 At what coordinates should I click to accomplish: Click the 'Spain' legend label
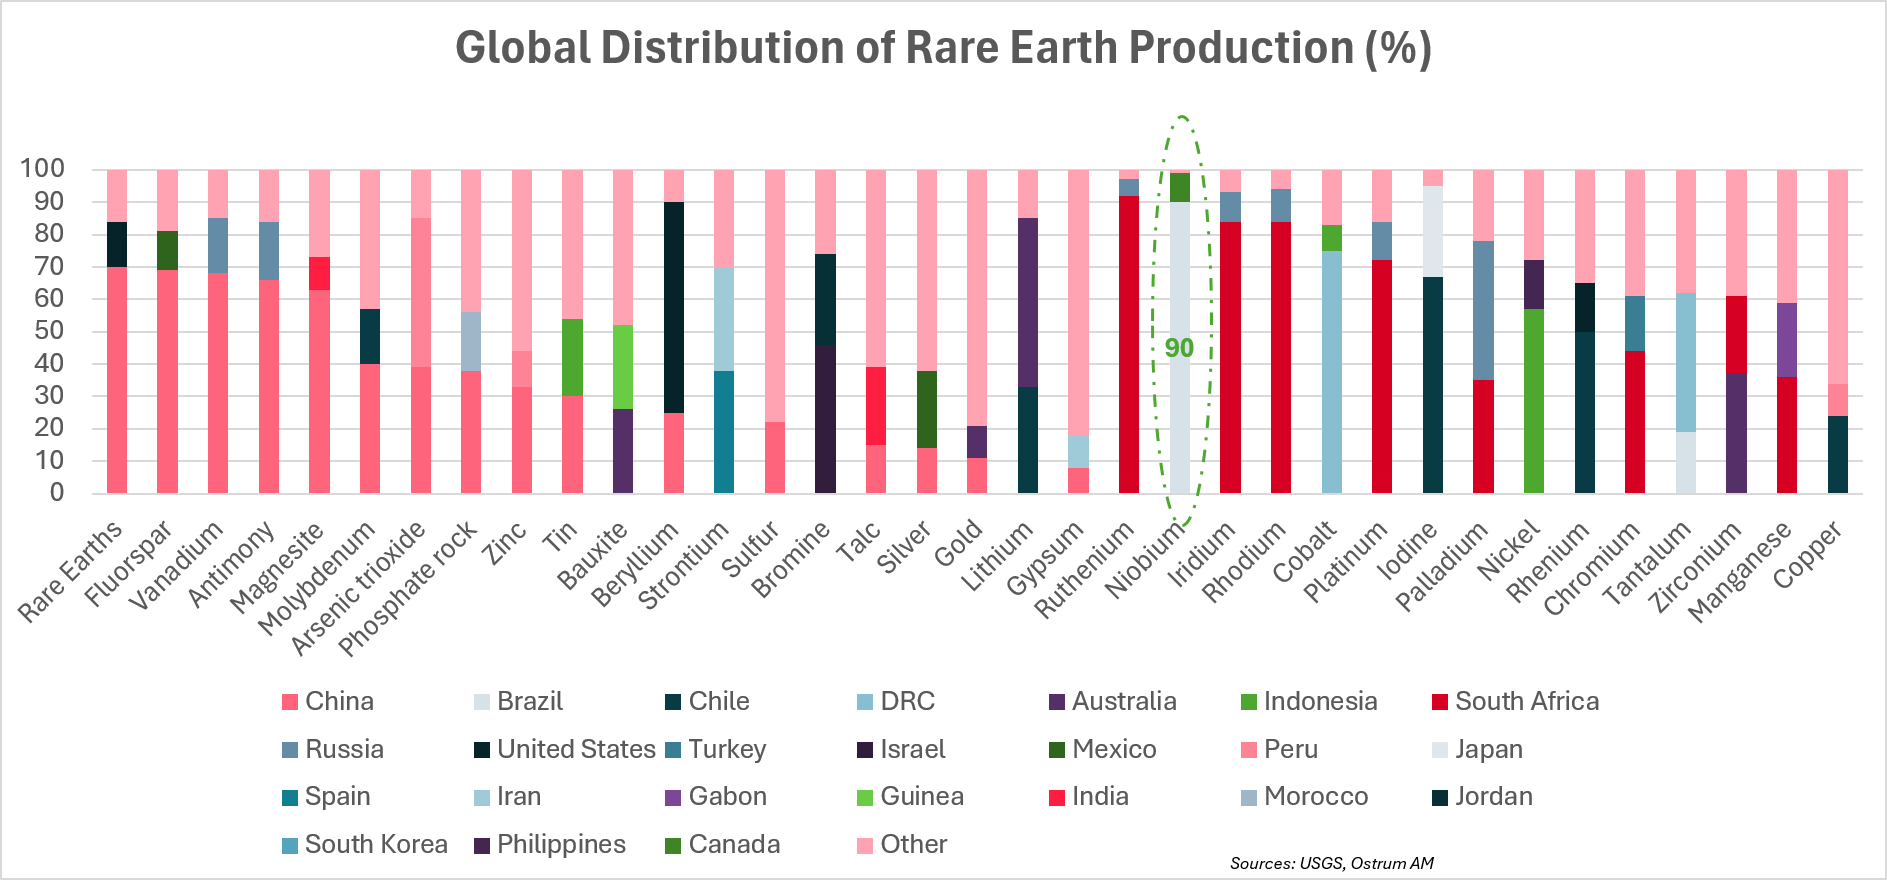(338, 797)
